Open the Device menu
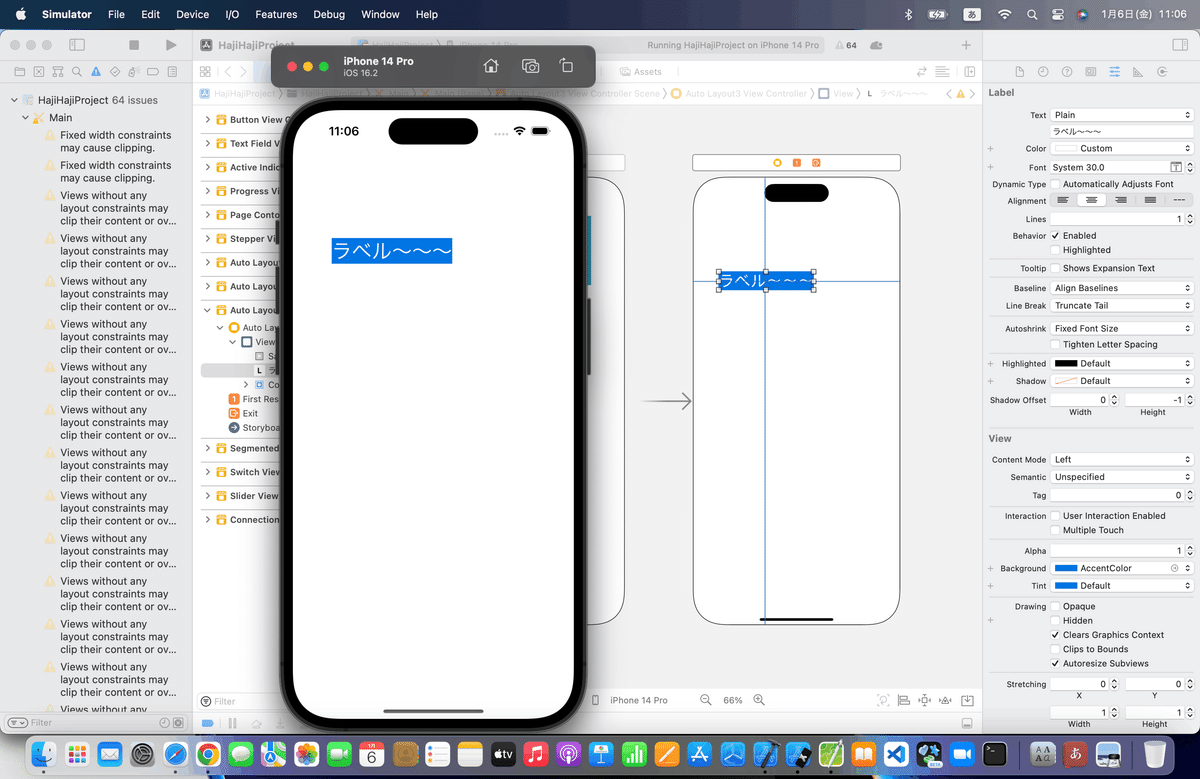The height and width of the screenshot is (779, 1200). coord(192,14)
